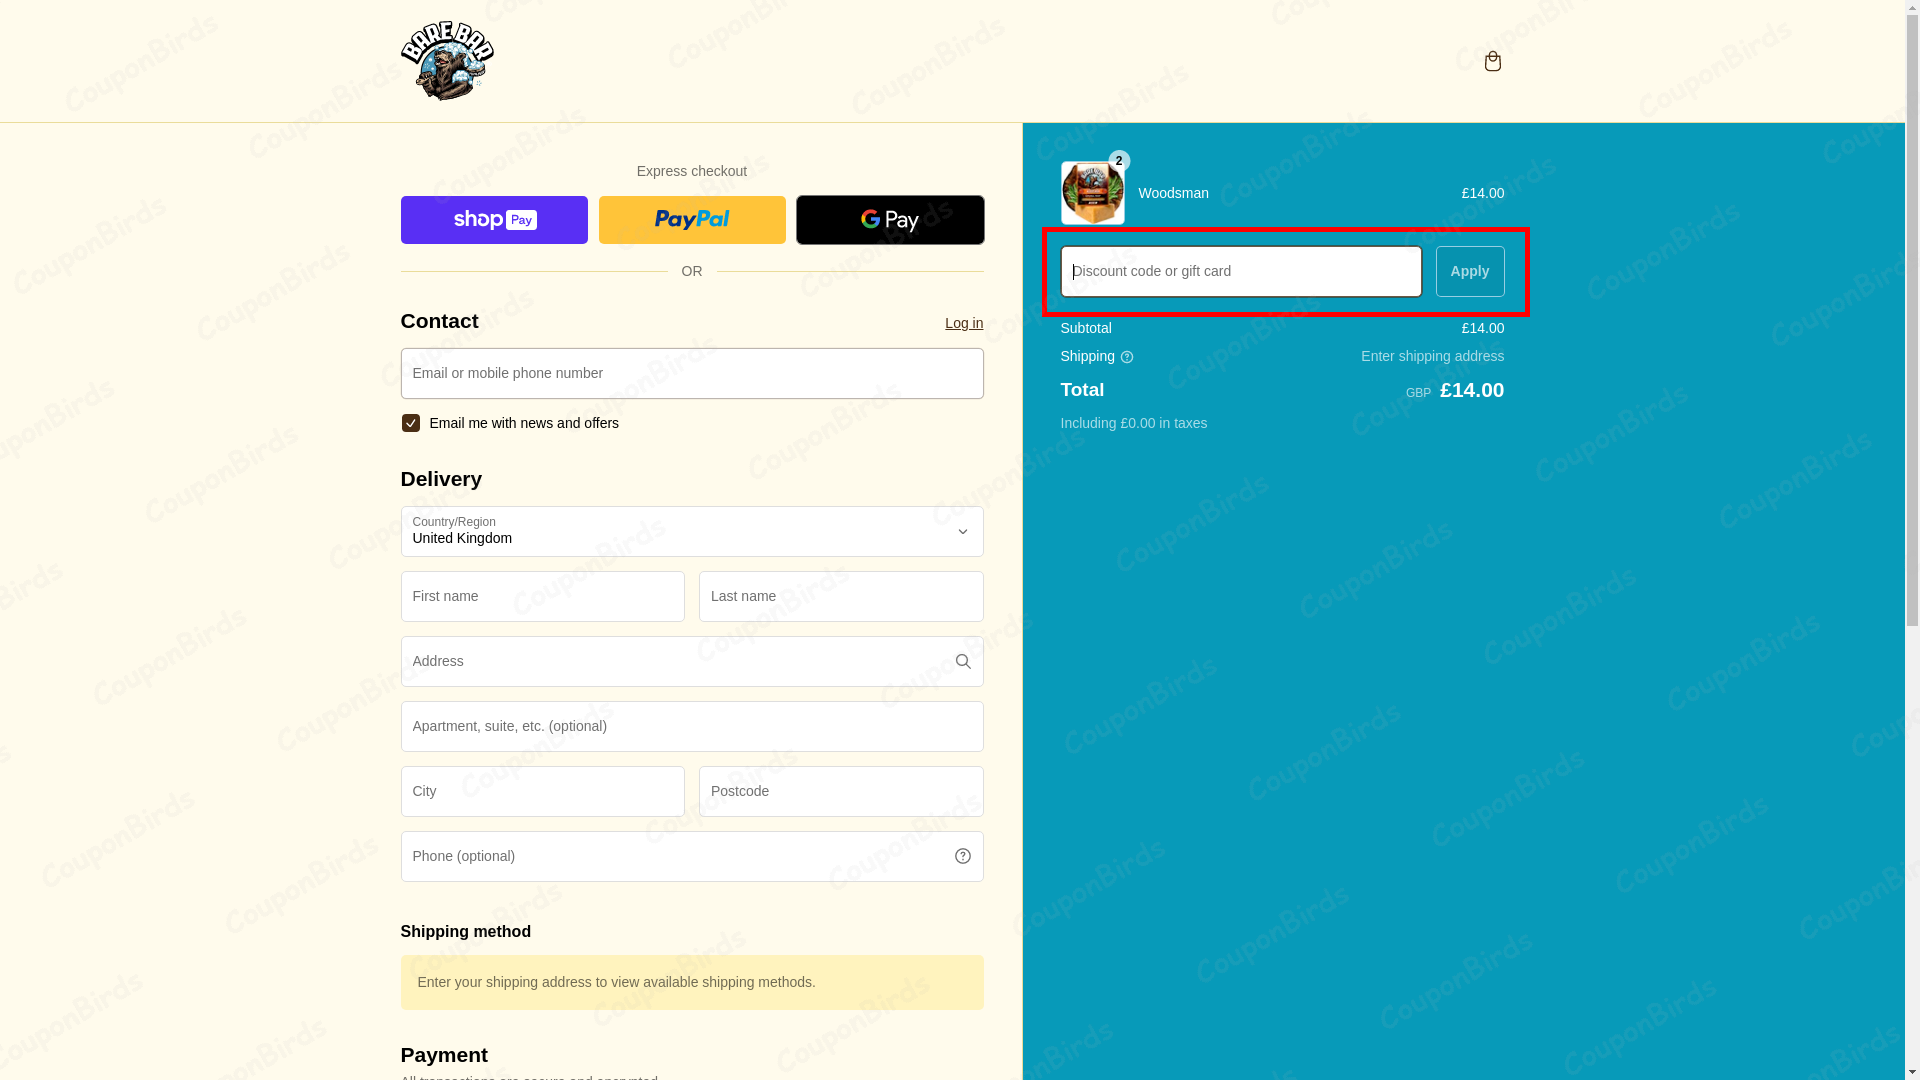This screenshot has width=1920, height=1080.
Task: Focus the Discount code or gift card field
Action: pyautogui.click(x=1240, y=271)
